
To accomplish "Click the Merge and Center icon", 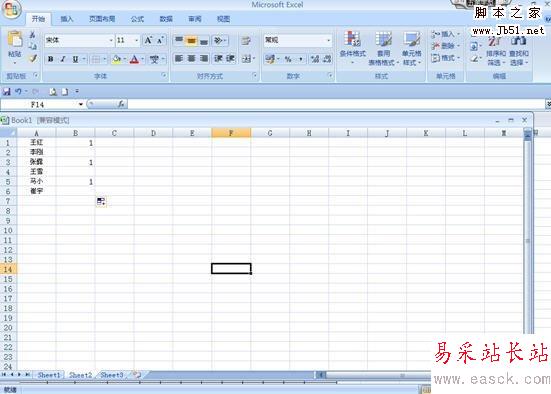I will pyautogui.click(x=247, y=59).
